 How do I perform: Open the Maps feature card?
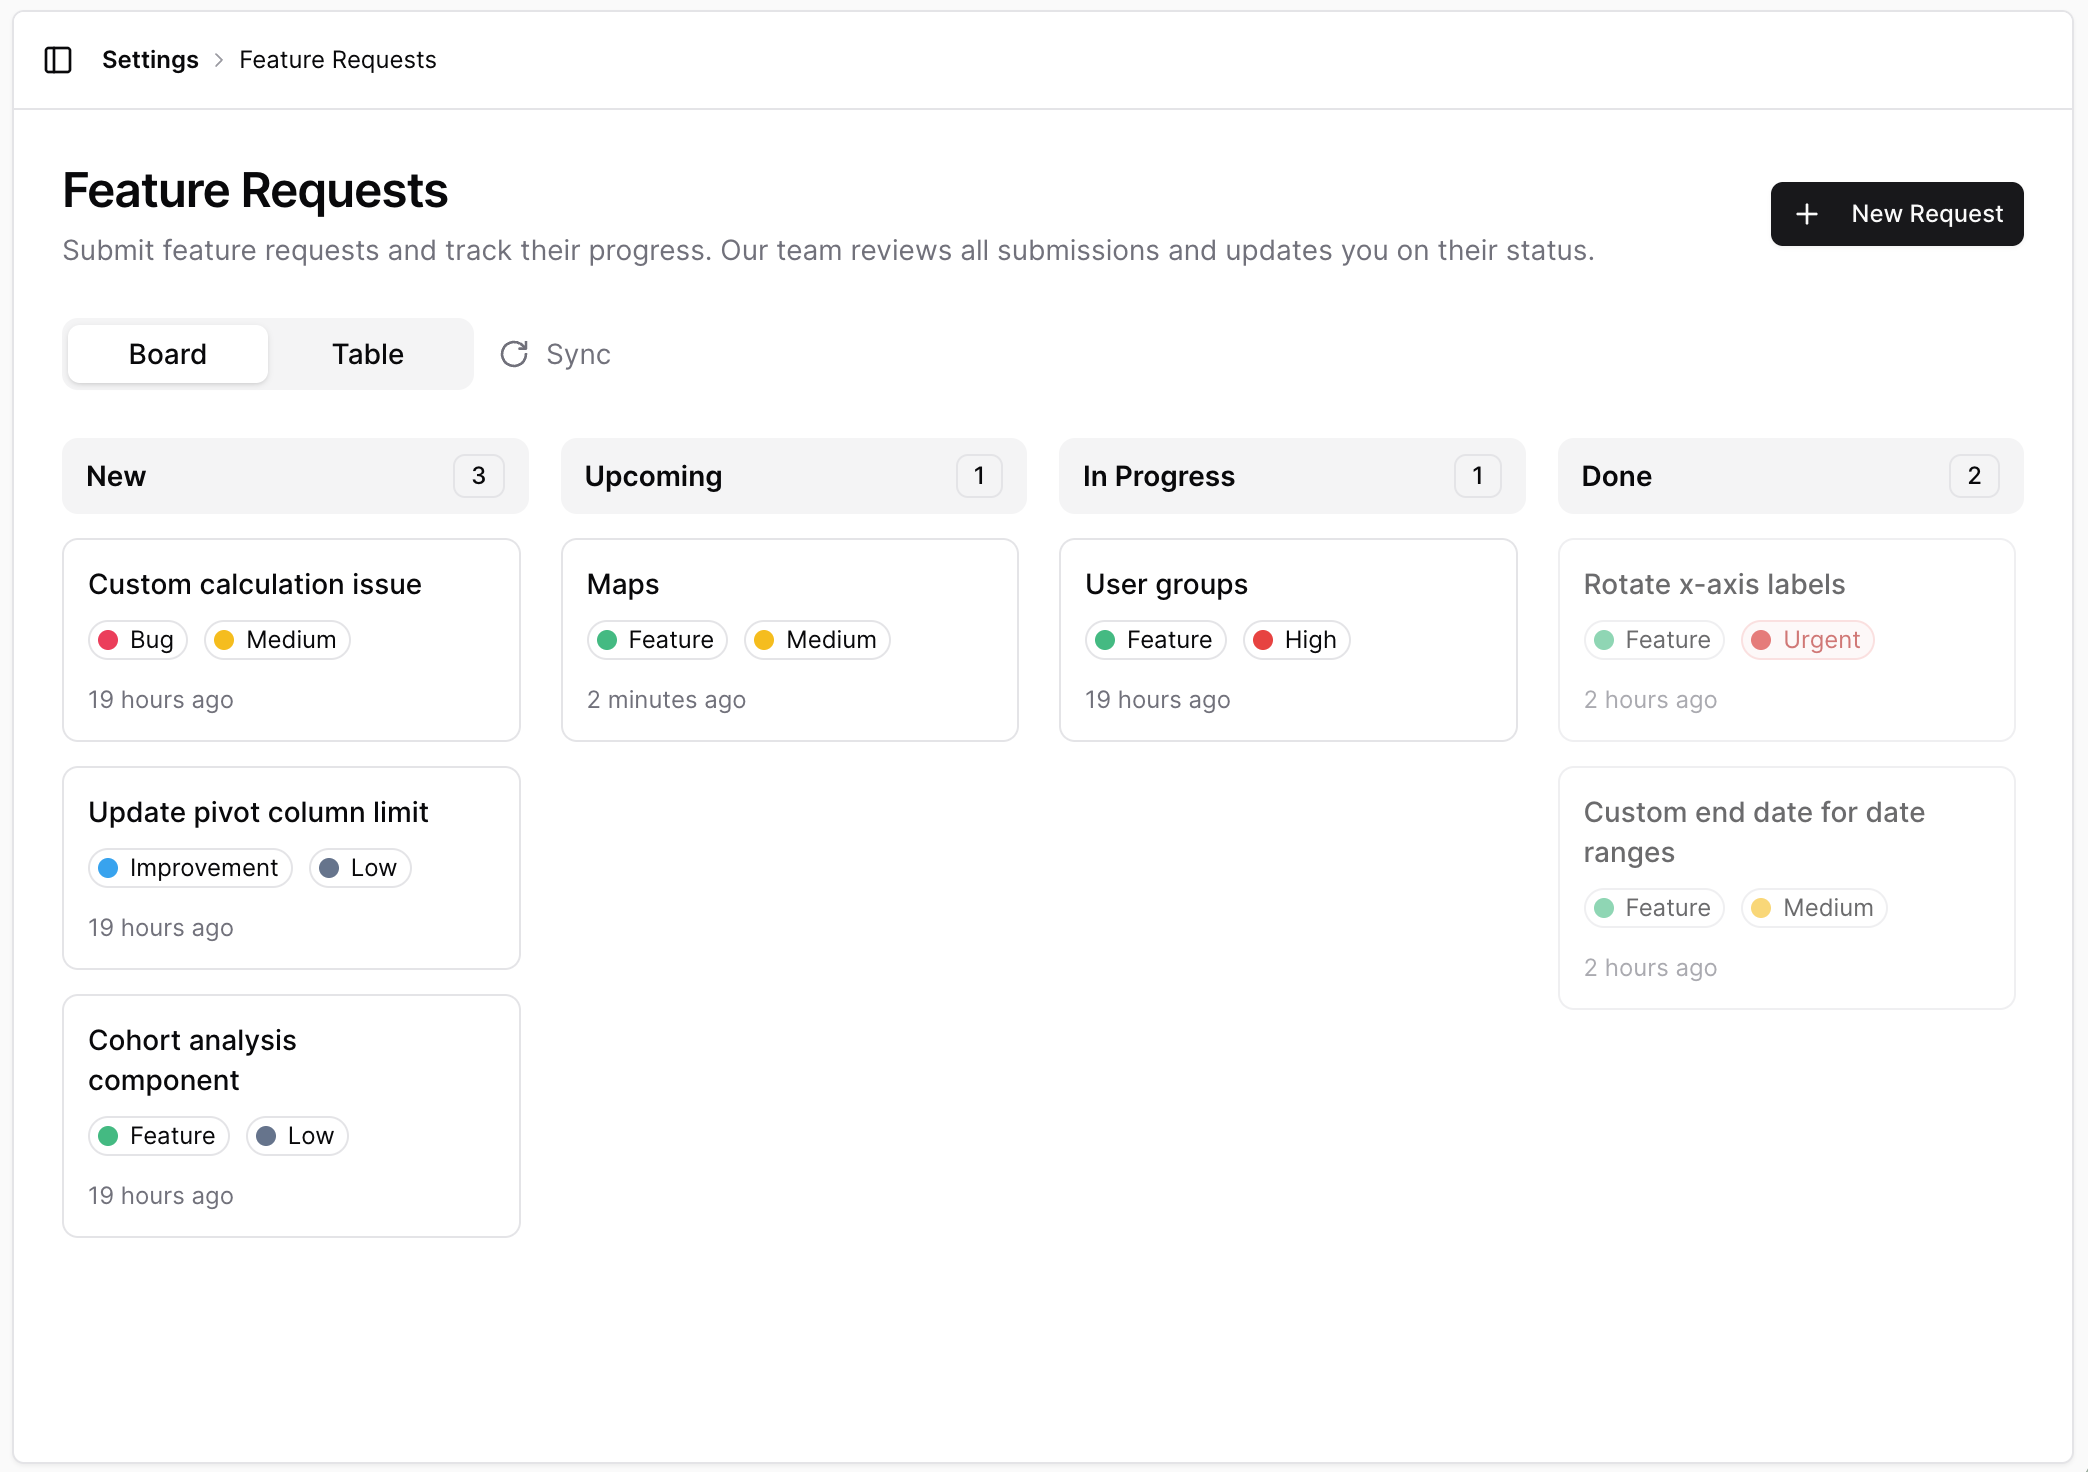pyautogui.click(x=789, y=640)
